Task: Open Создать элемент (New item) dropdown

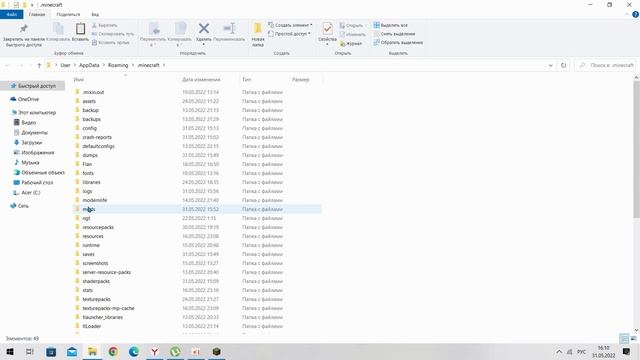Action: [x=290, y=25]
